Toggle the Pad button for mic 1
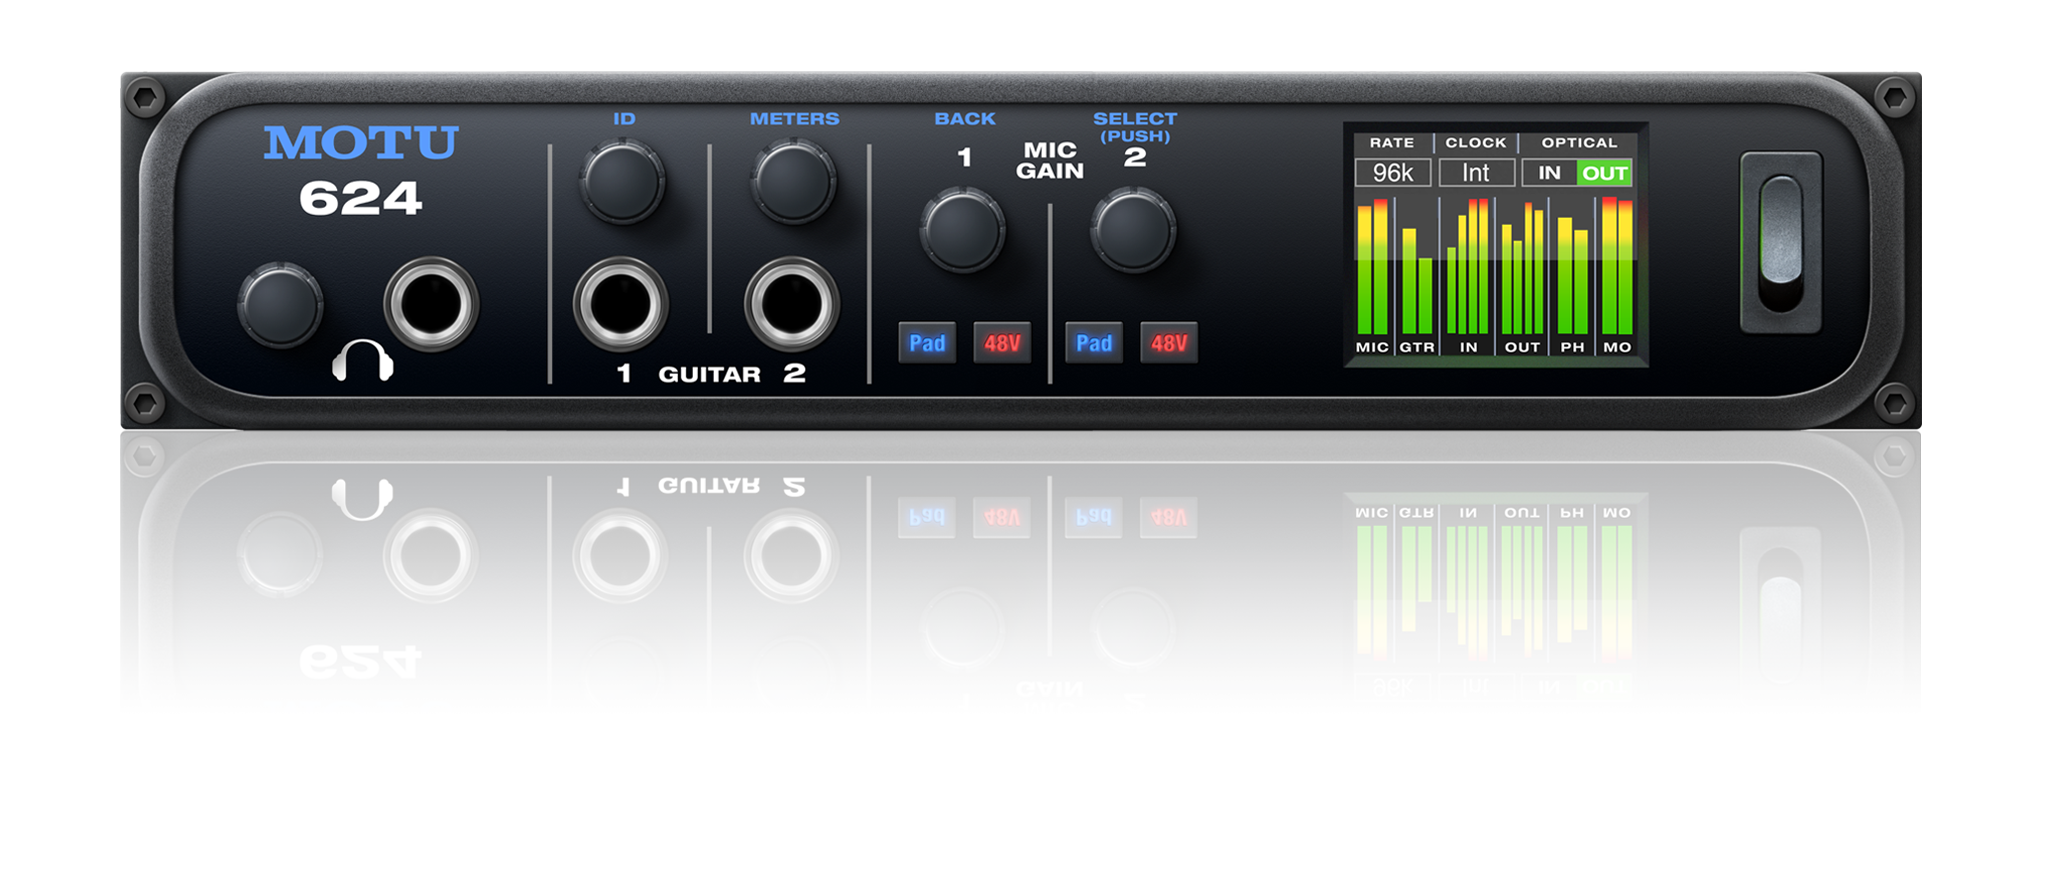 tap(927, 343)
